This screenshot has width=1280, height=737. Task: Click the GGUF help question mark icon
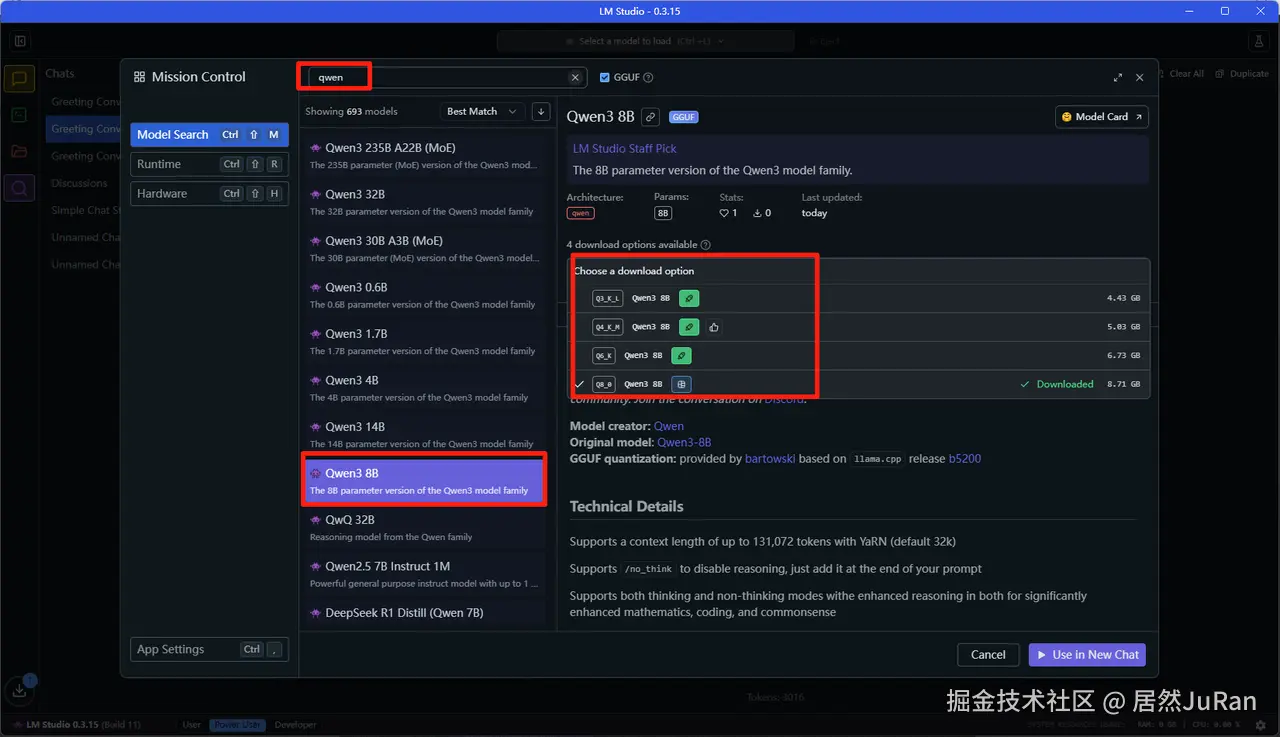tap(648, 77)
